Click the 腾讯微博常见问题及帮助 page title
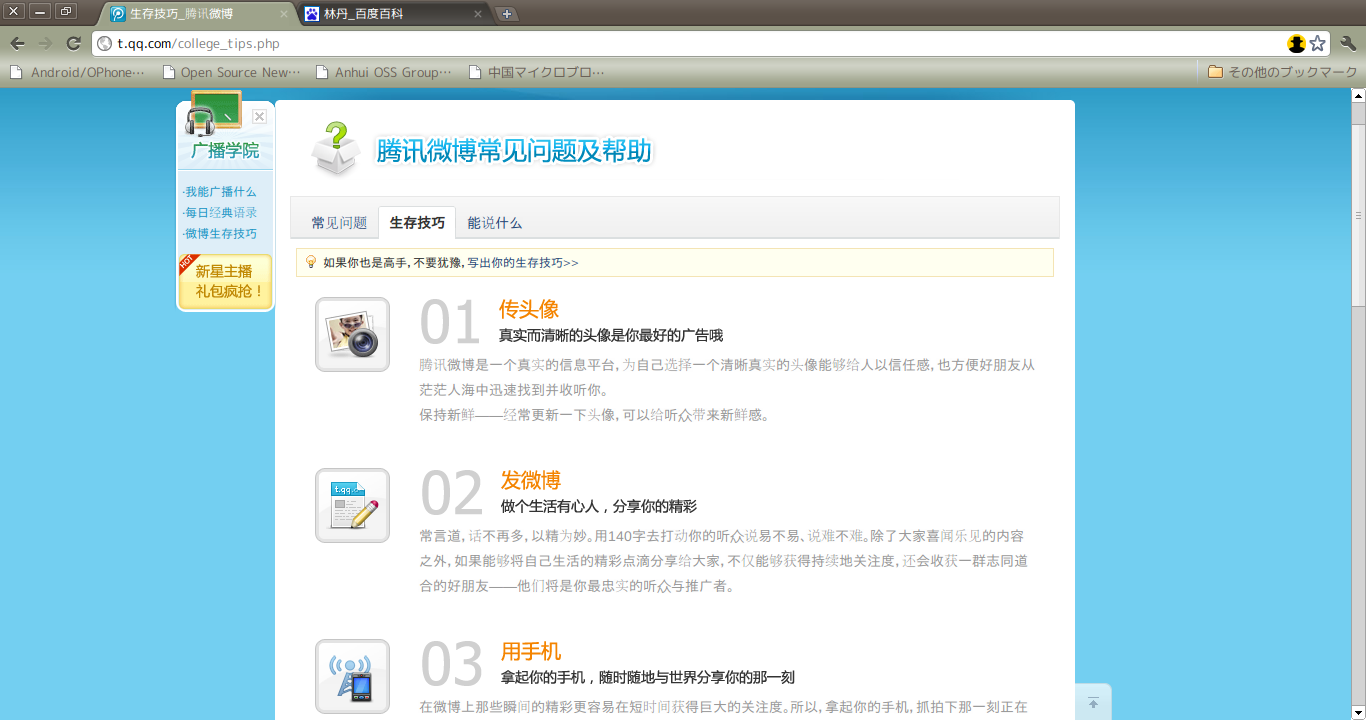1366x720 pixels. (514, 151)
